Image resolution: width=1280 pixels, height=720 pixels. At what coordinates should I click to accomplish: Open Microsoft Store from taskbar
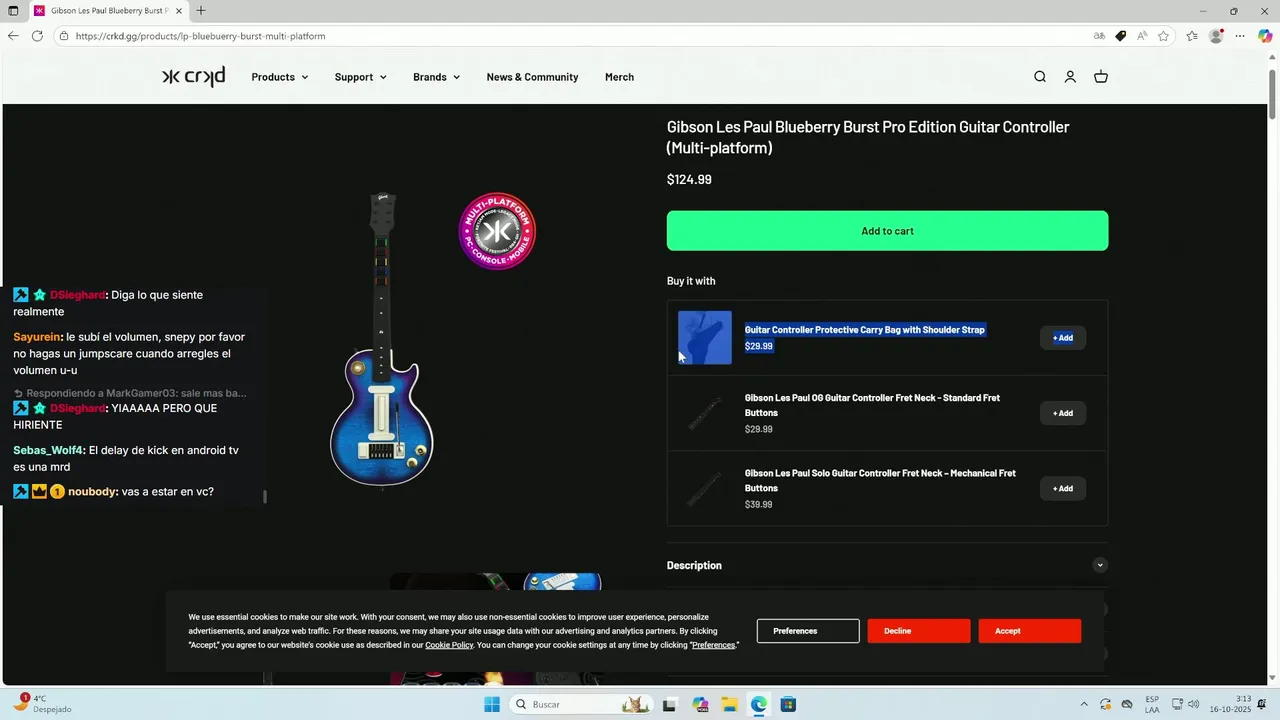click(788, 705)
